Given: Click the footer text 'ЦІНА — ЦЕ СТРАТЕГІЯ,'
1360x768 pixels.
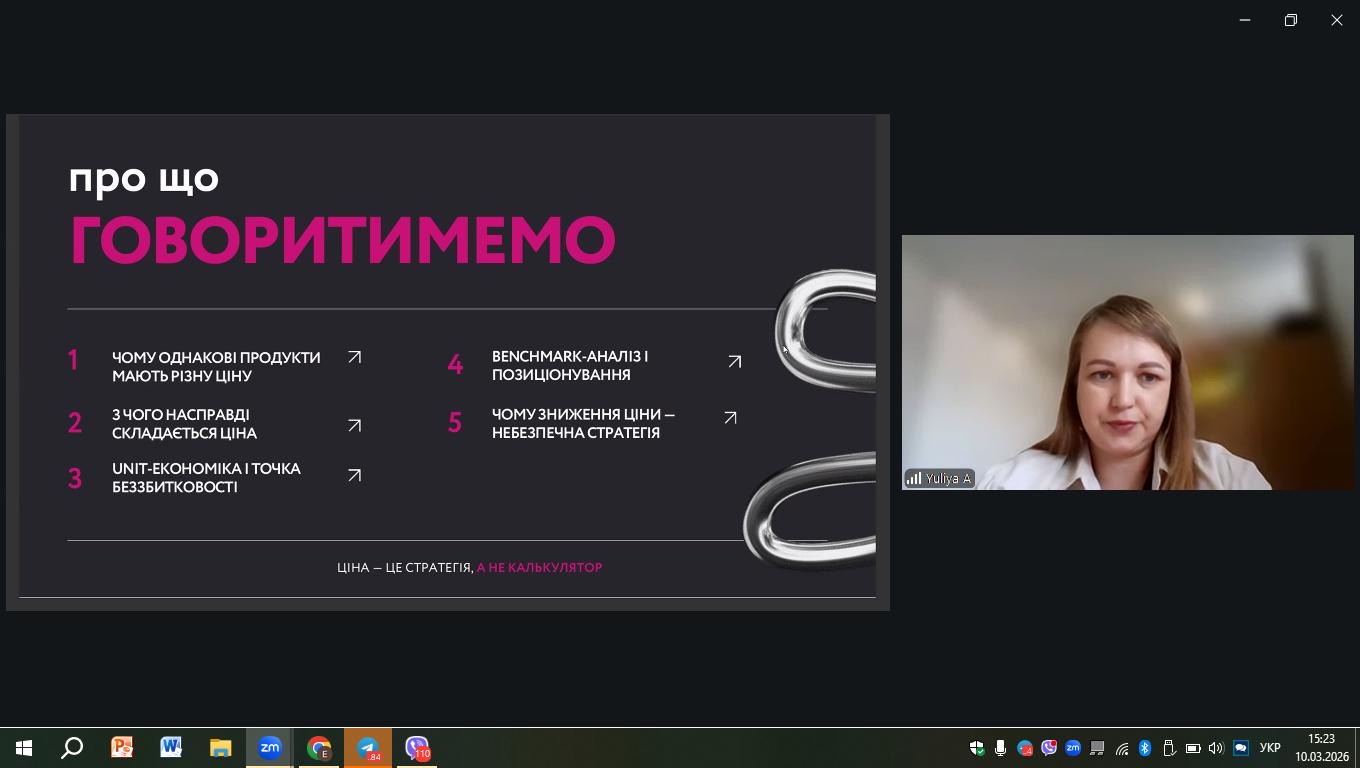Looking at the screenshot, I should [x=405, y=567].
